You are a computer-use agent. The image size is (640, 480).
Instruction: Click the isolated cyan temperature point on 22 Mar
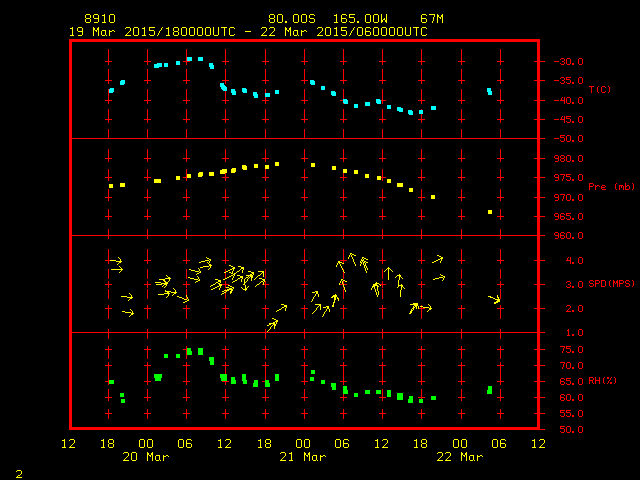tap(489, 91)
